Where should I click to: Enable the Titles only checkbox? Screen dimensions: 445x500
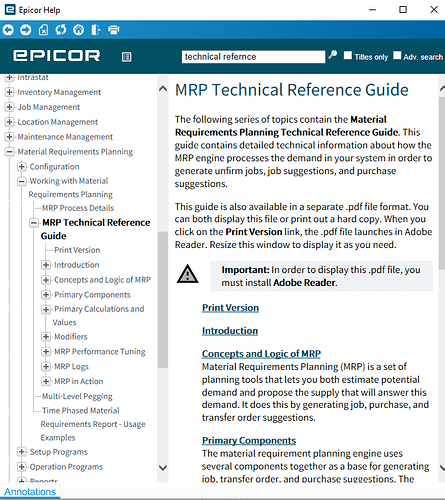348,55
